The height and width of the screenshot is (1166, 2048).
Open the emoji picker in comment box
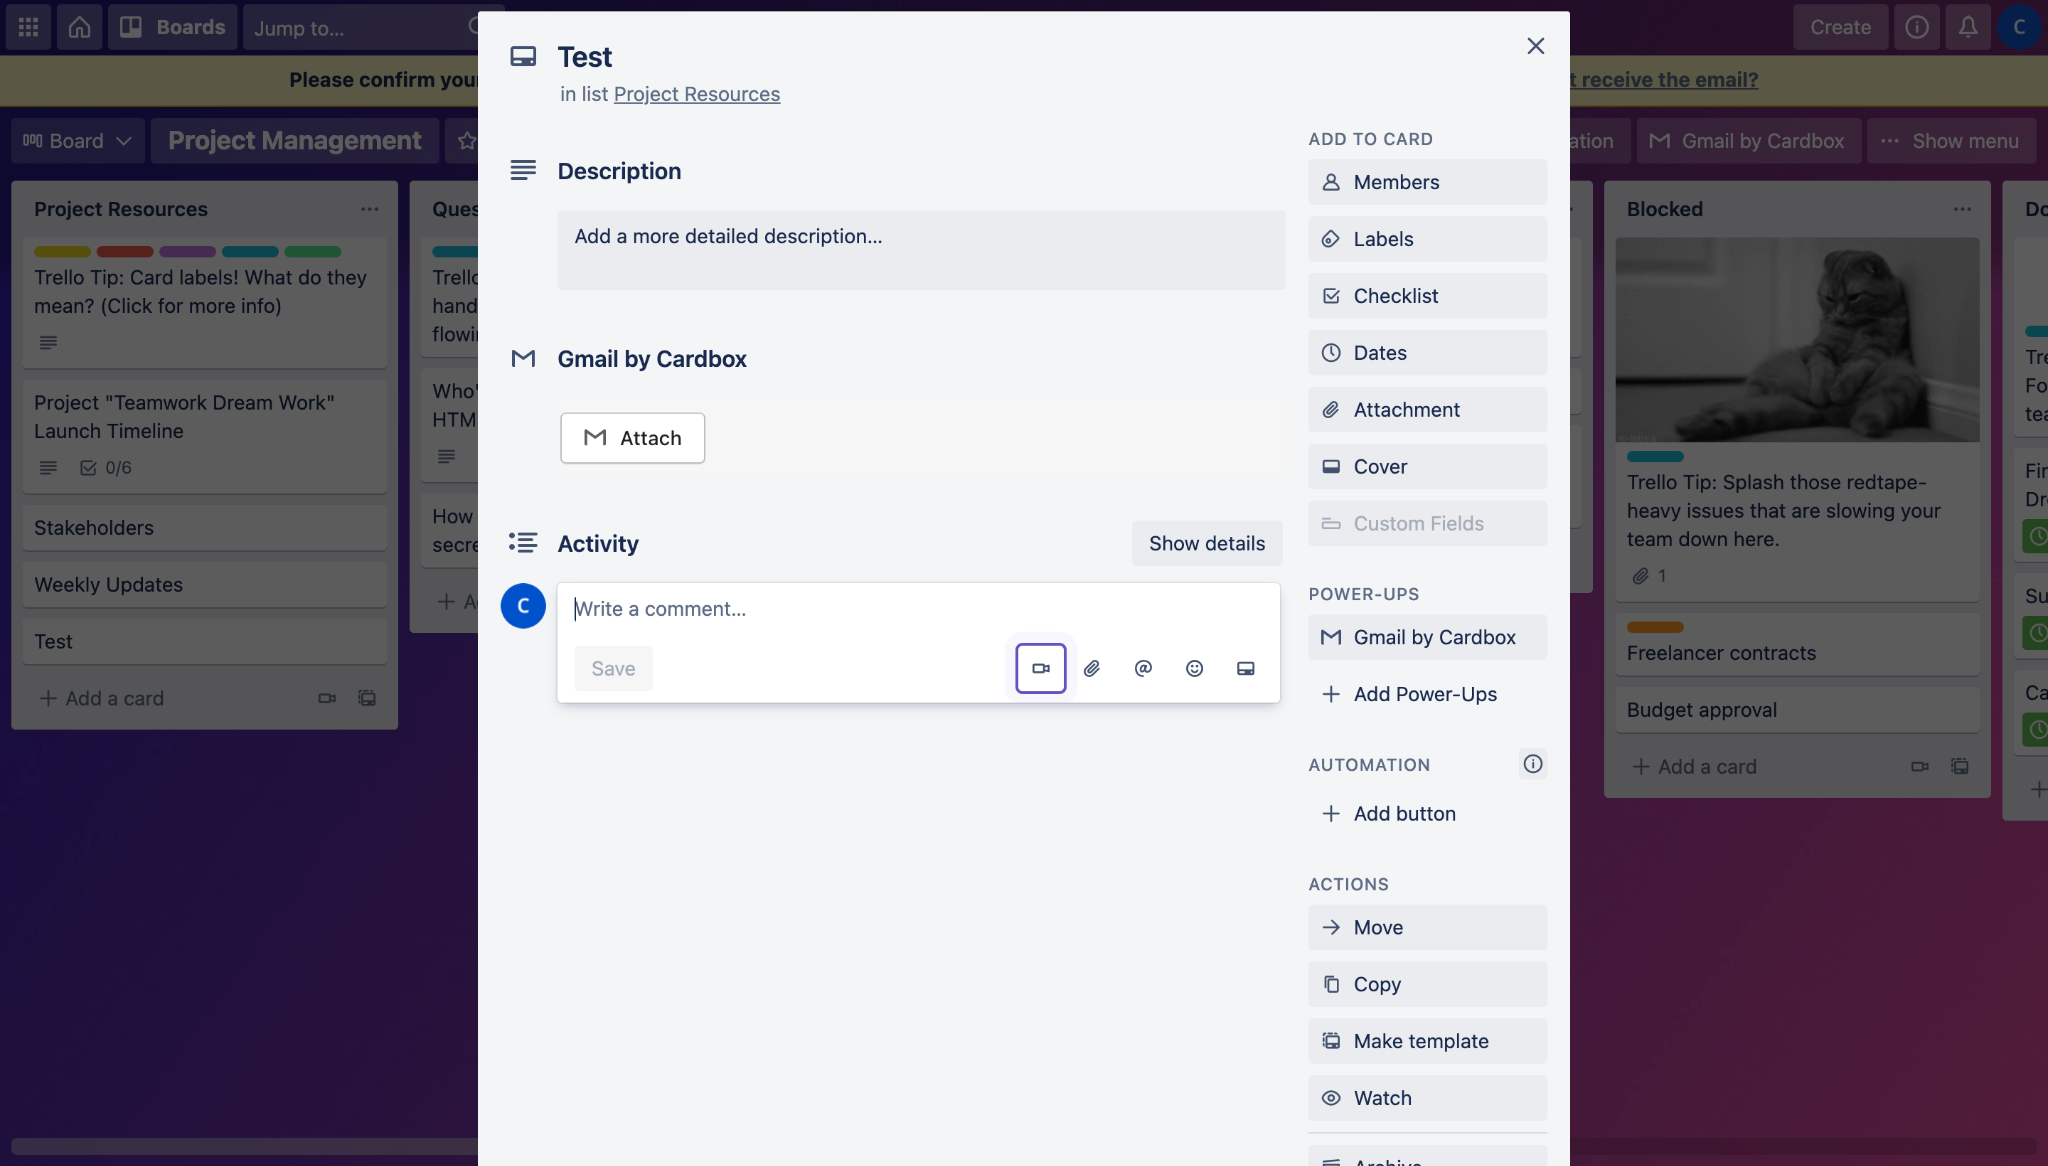pos(1194,668)
